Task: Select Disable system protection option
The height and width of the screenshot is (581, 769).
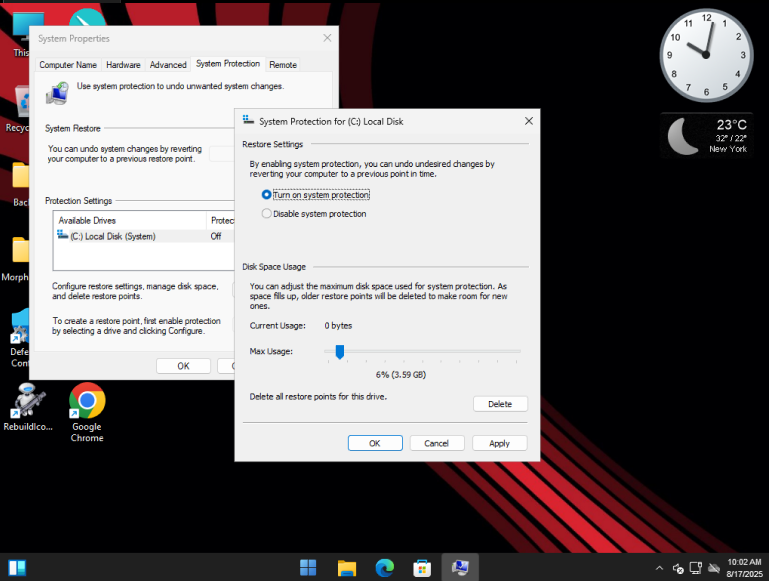Action: pos(266,213)
